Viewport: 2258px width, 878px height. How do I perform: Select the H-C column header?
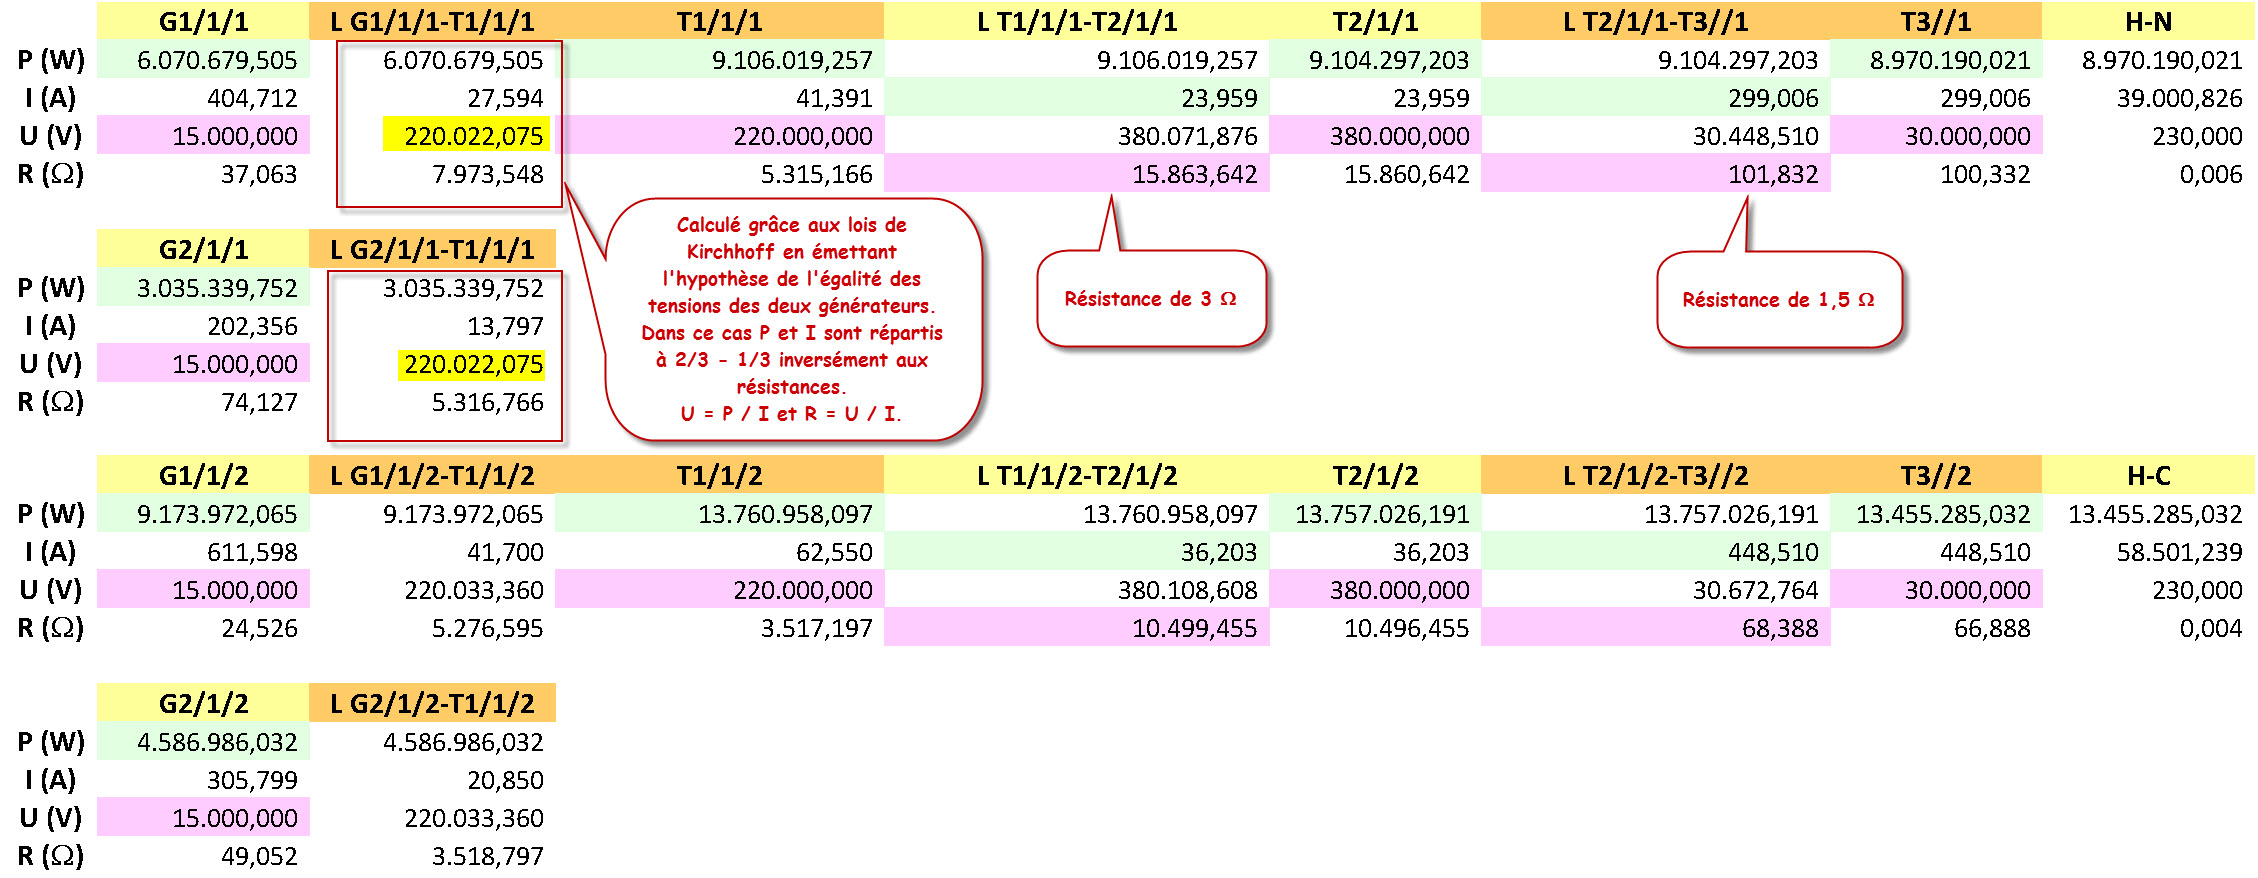pyautogui.click(x=2148, y=475)
